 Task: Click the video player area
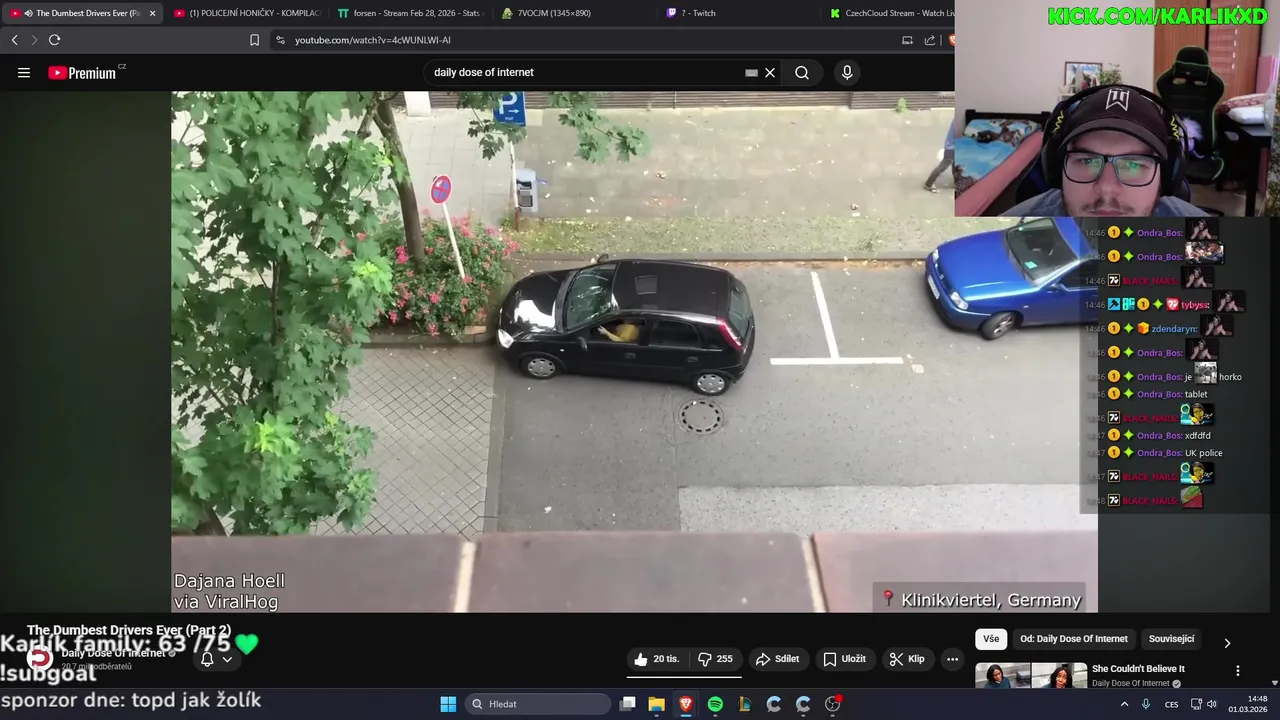click(634, 352)
